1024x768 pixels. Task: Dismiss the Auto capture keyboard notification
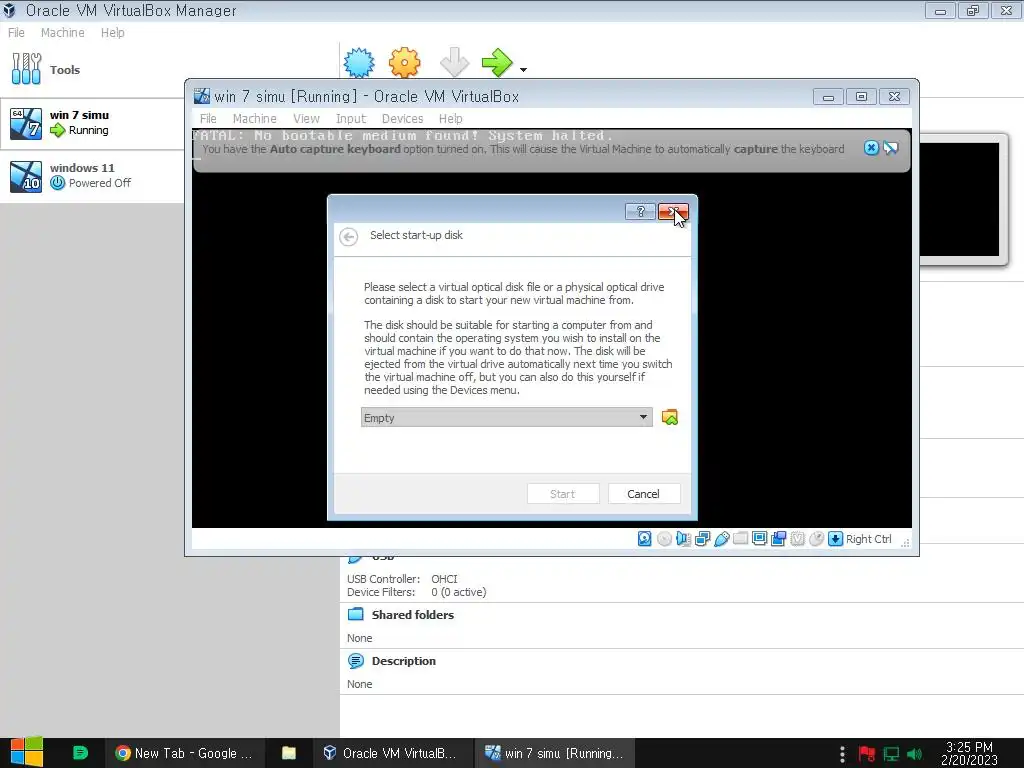point(871,148)
